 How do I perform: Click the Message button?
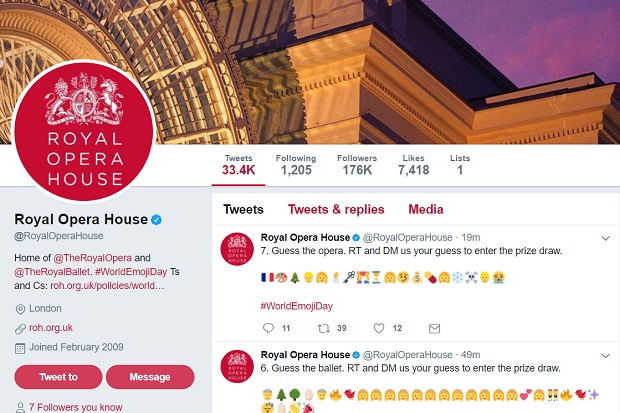point(150,377)
